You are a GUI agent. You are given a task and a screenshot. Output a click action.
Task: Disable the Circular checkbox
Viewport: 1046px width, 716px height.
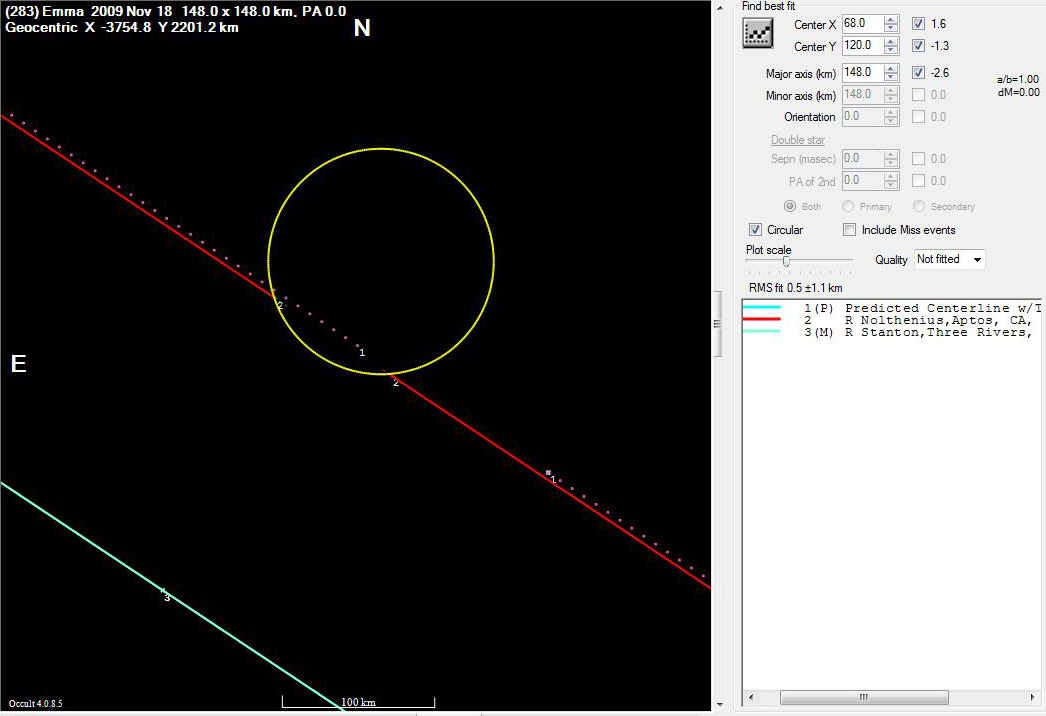click(x=756, y=230)
